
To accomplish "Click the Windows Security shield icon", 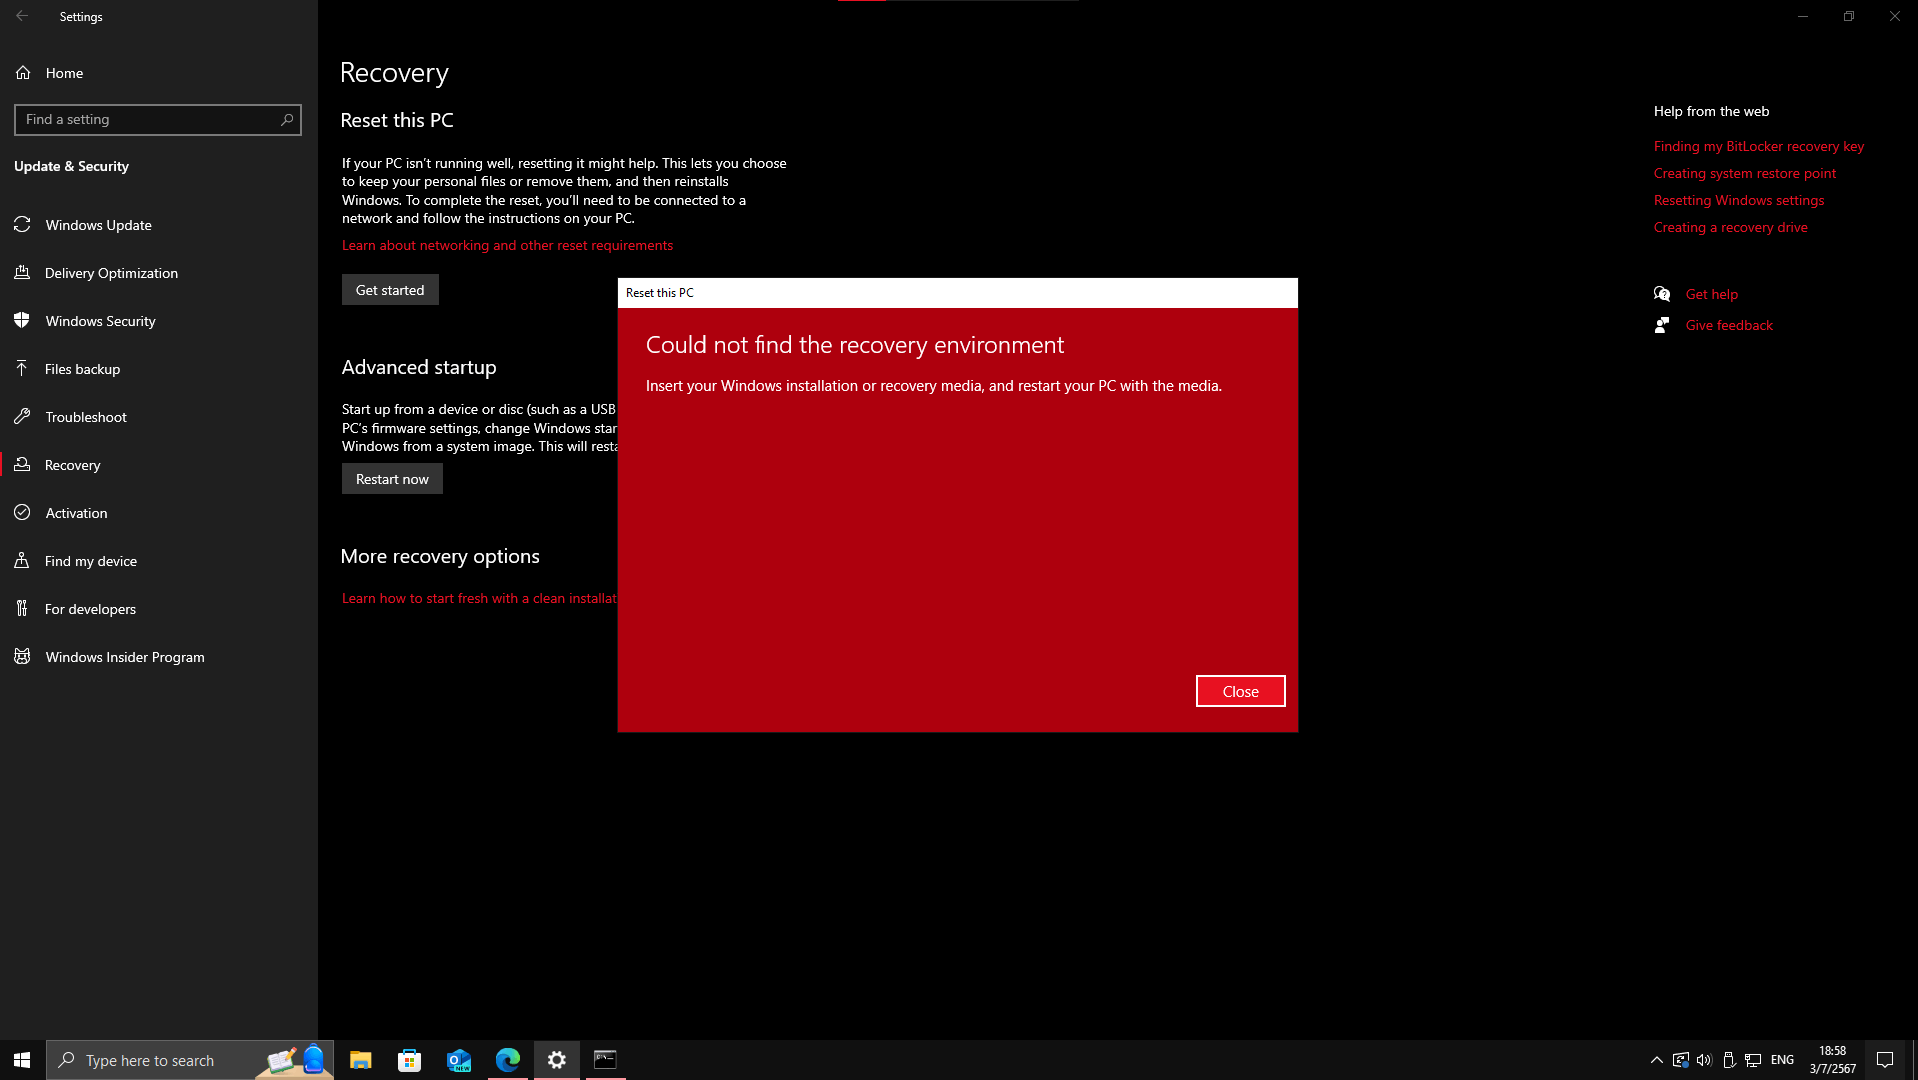I will point(22,321).
